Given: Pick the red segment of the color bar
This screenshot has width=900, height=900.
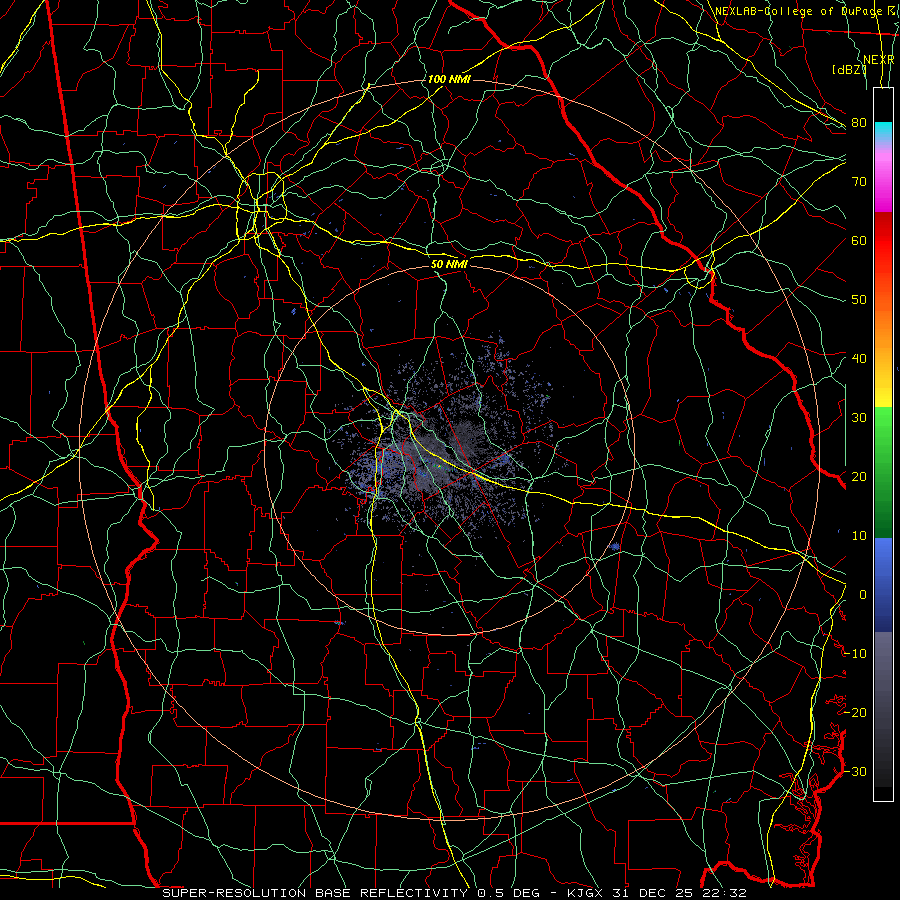Looking at the screenshot, I should coord(883,242).
